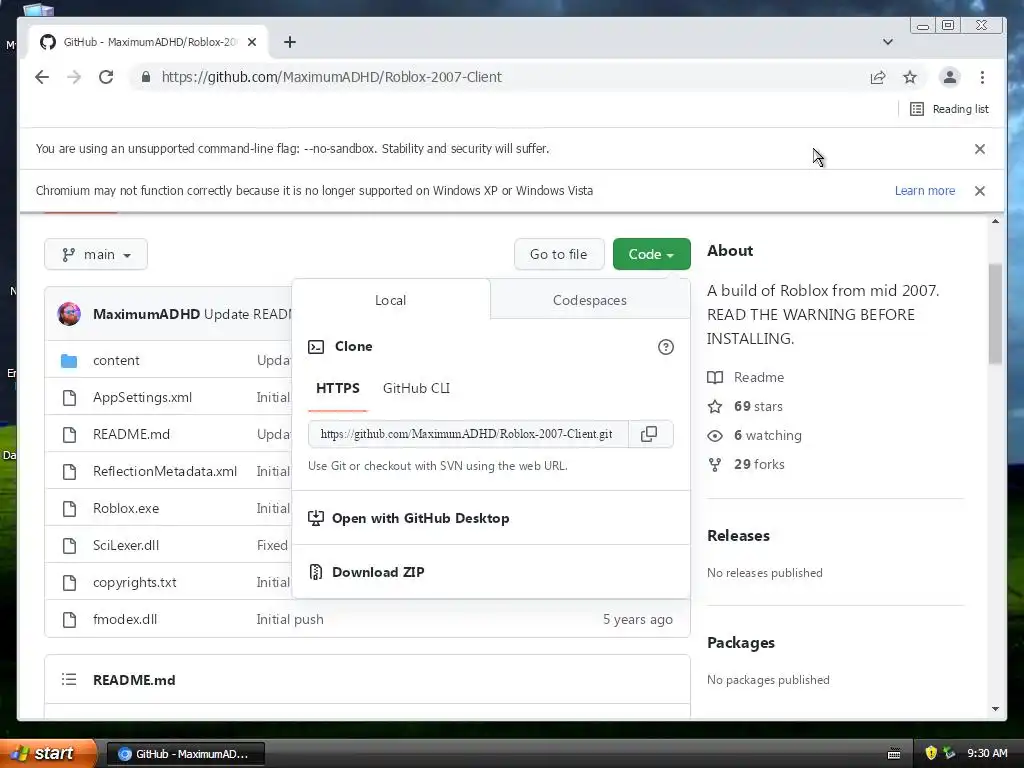This screenshot has height=768, width=1024.
Task: Open fmodex.dll file
Action: 125,619
